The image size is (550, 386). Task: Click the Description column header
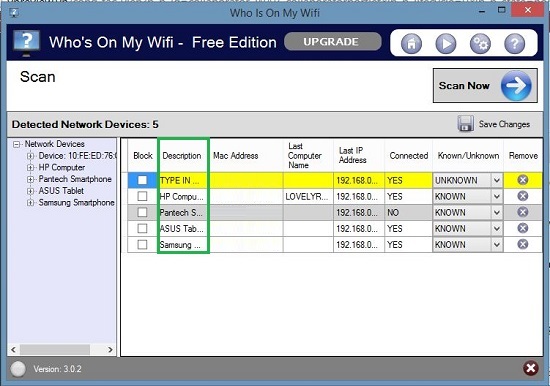coord(182,155)
